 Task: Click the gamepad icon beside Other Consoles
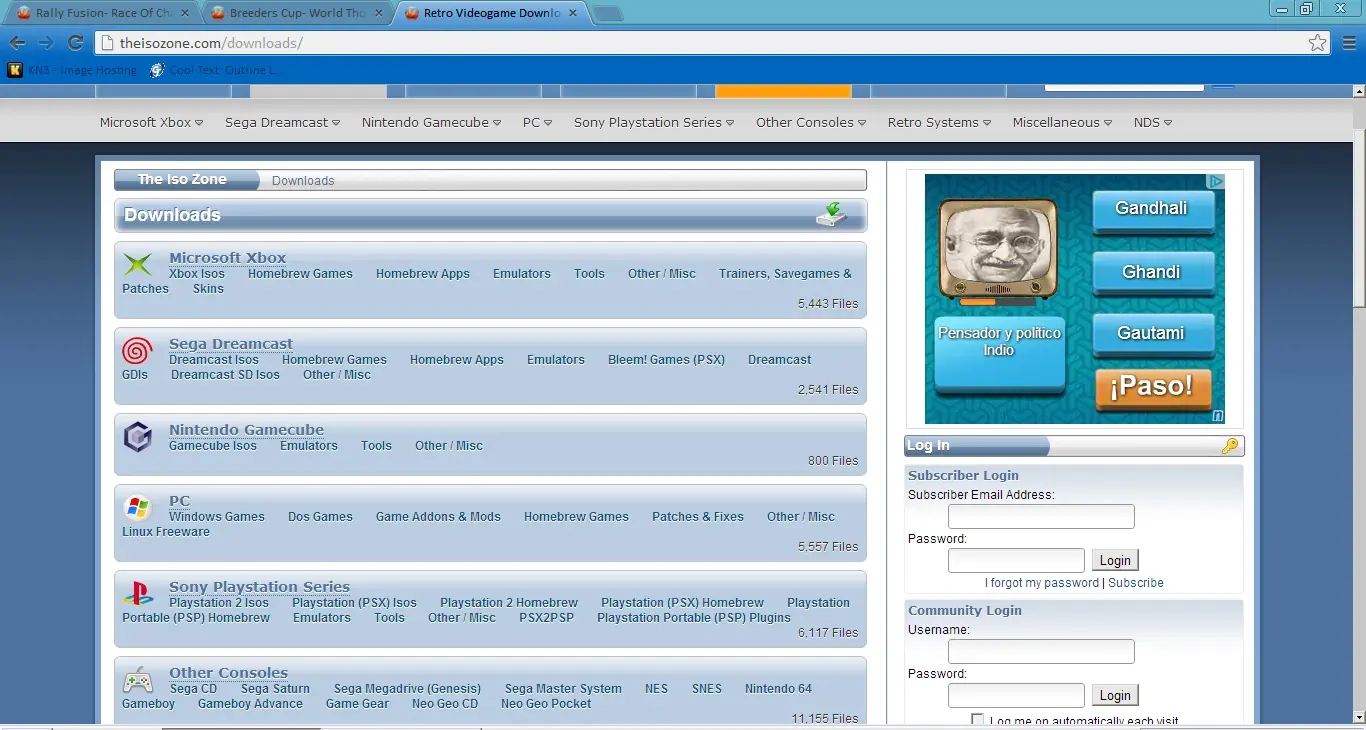pos(137,681)
